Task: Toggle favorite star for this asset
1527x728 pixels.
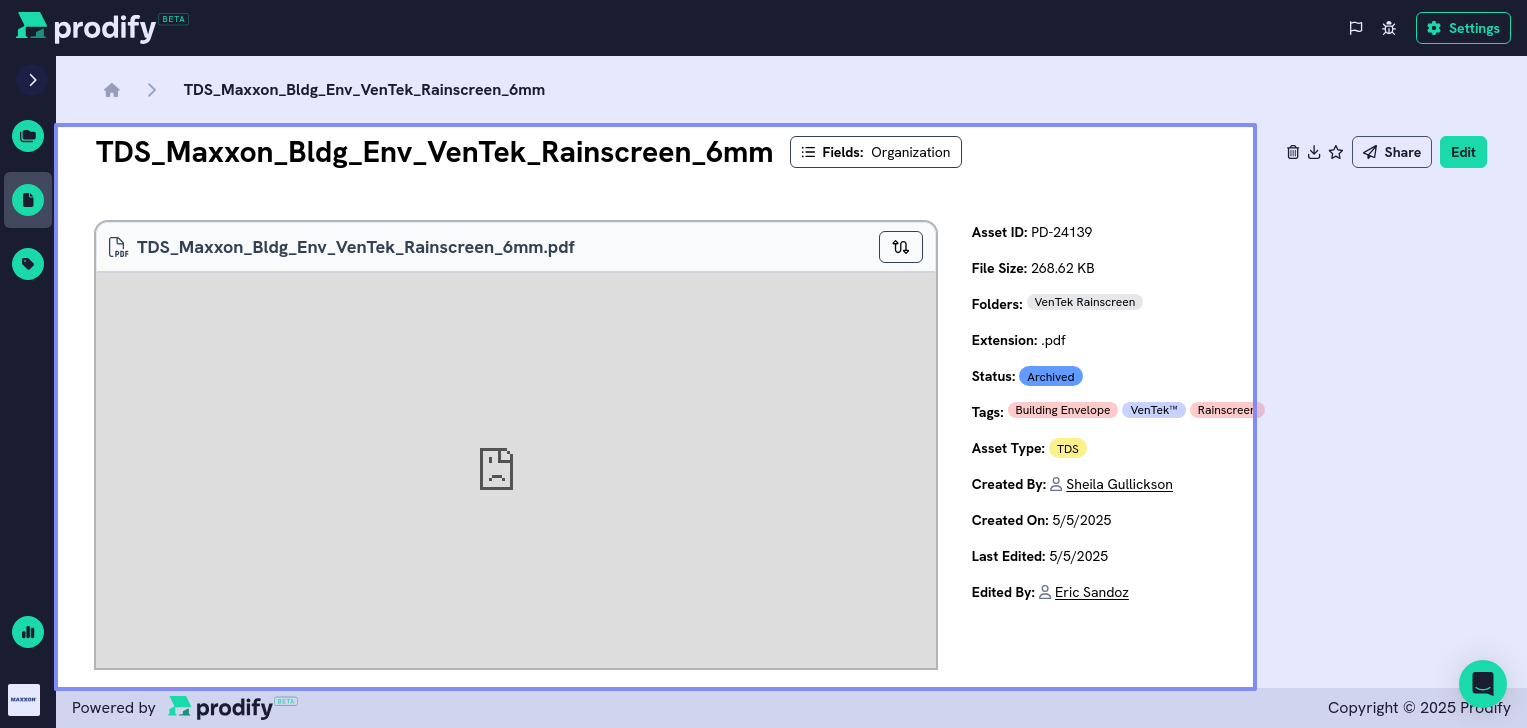Action: (x=1336, y=152)
